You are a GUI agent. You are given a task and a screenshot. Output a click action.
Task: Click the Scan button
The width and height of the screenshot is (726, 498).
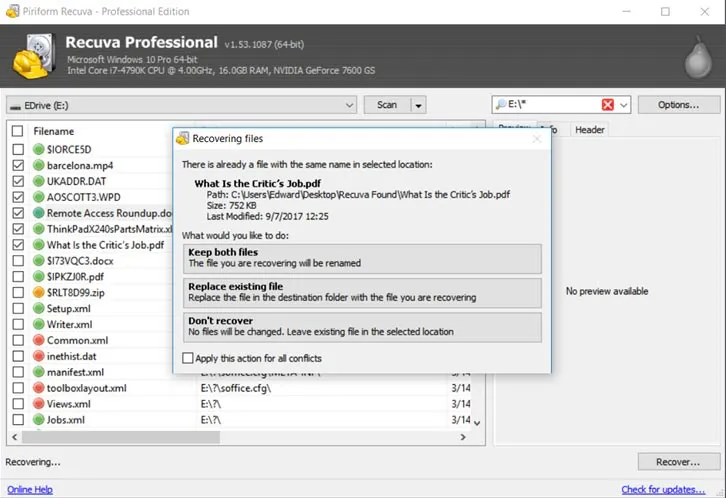(x=387, y=105)
